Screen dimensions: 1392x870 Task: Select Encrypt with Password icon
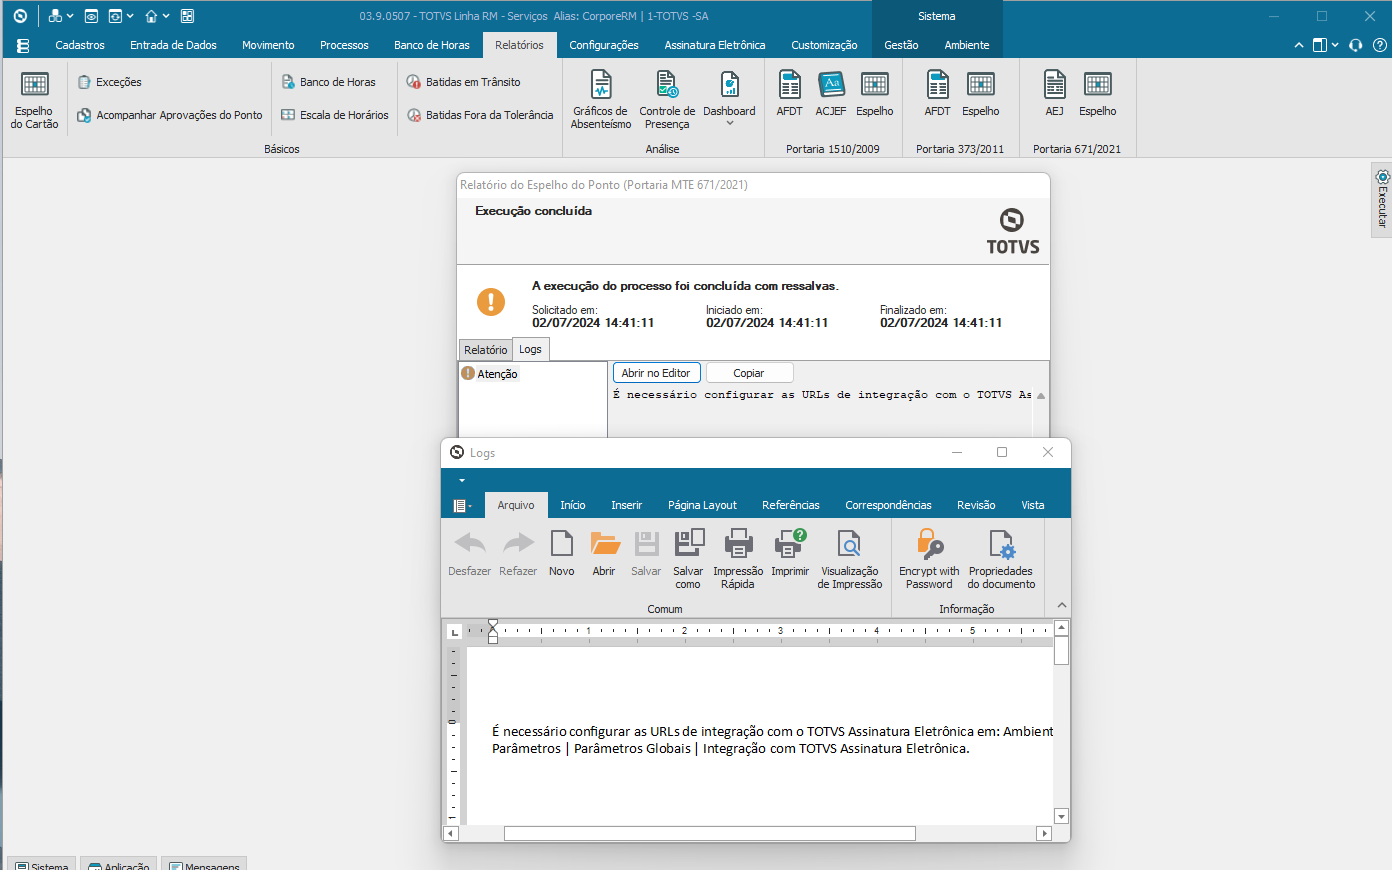coord(929,559)
